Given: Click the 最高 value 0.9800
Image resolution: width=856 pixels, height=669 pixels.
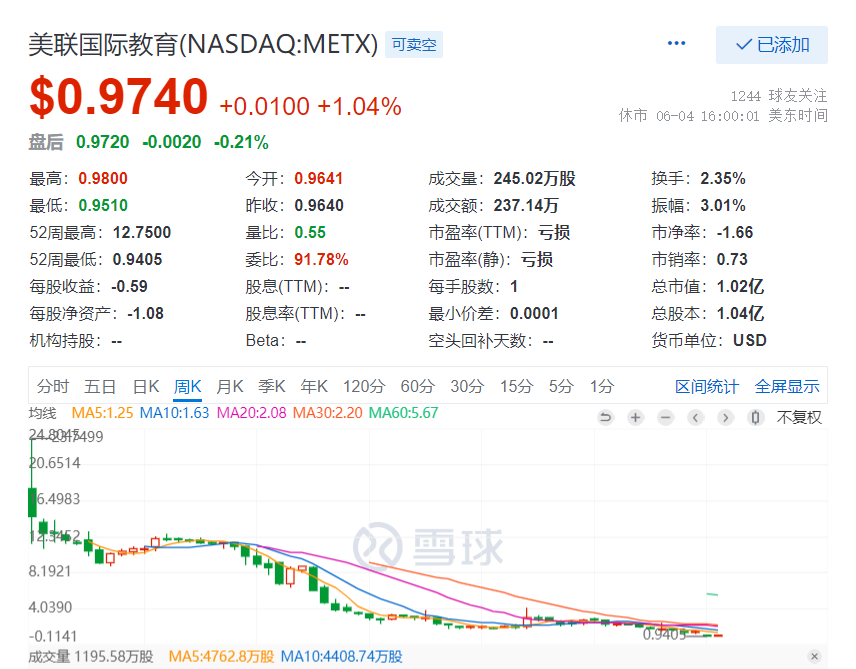Looking at the screenshot, I should [x=103, y=179].
